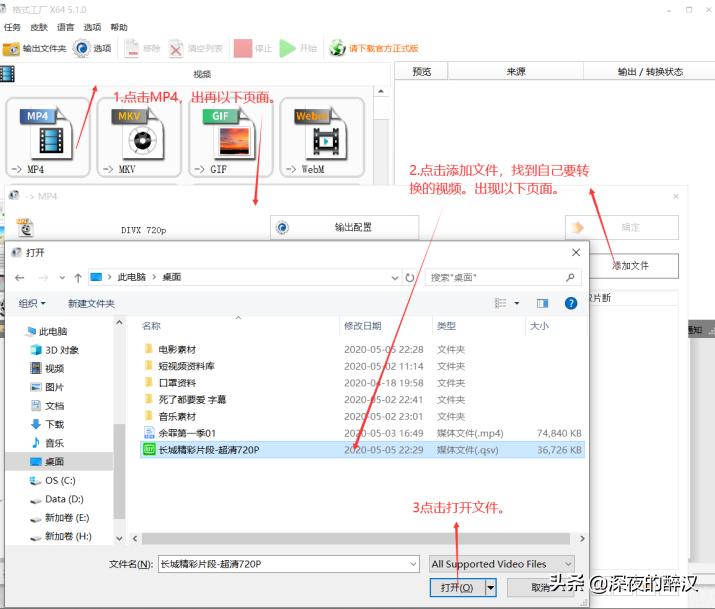
Task: Open the 帮助 menu
Action: [119, 27]
